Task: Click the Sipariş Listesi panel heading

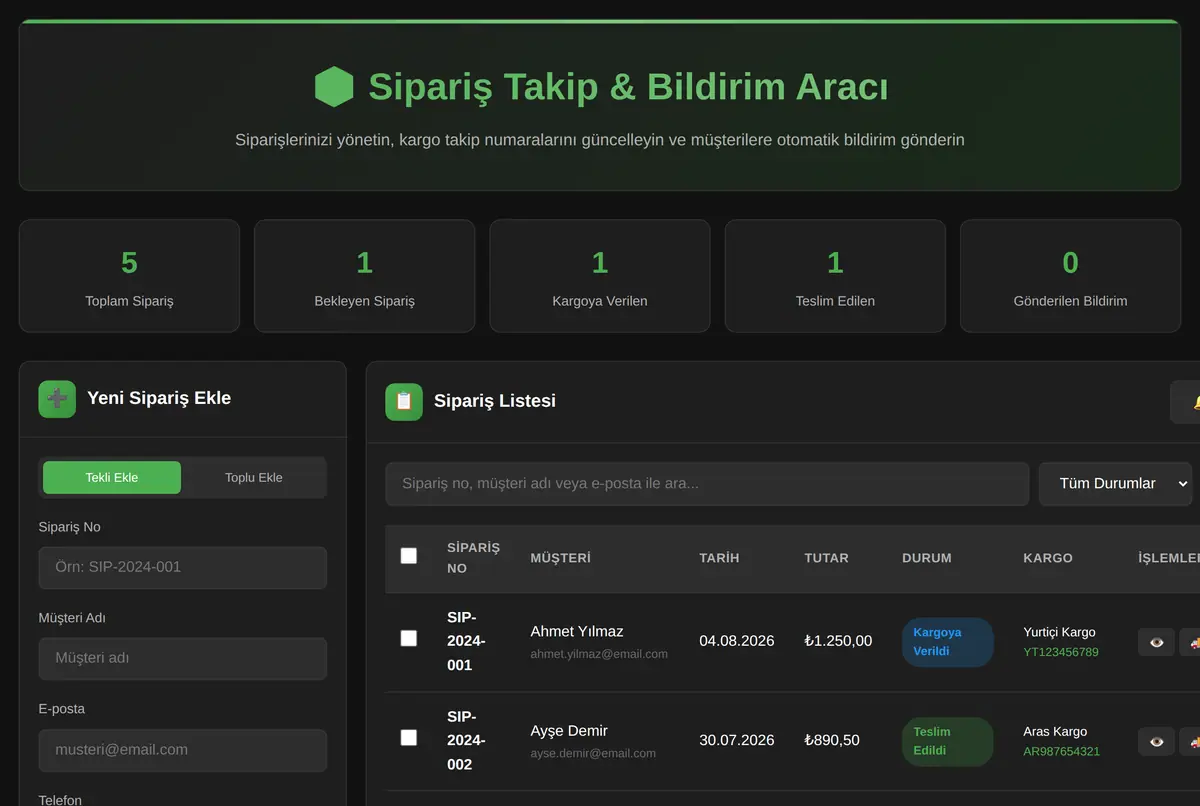Action: pyautogui.click(x=495, y=401)
